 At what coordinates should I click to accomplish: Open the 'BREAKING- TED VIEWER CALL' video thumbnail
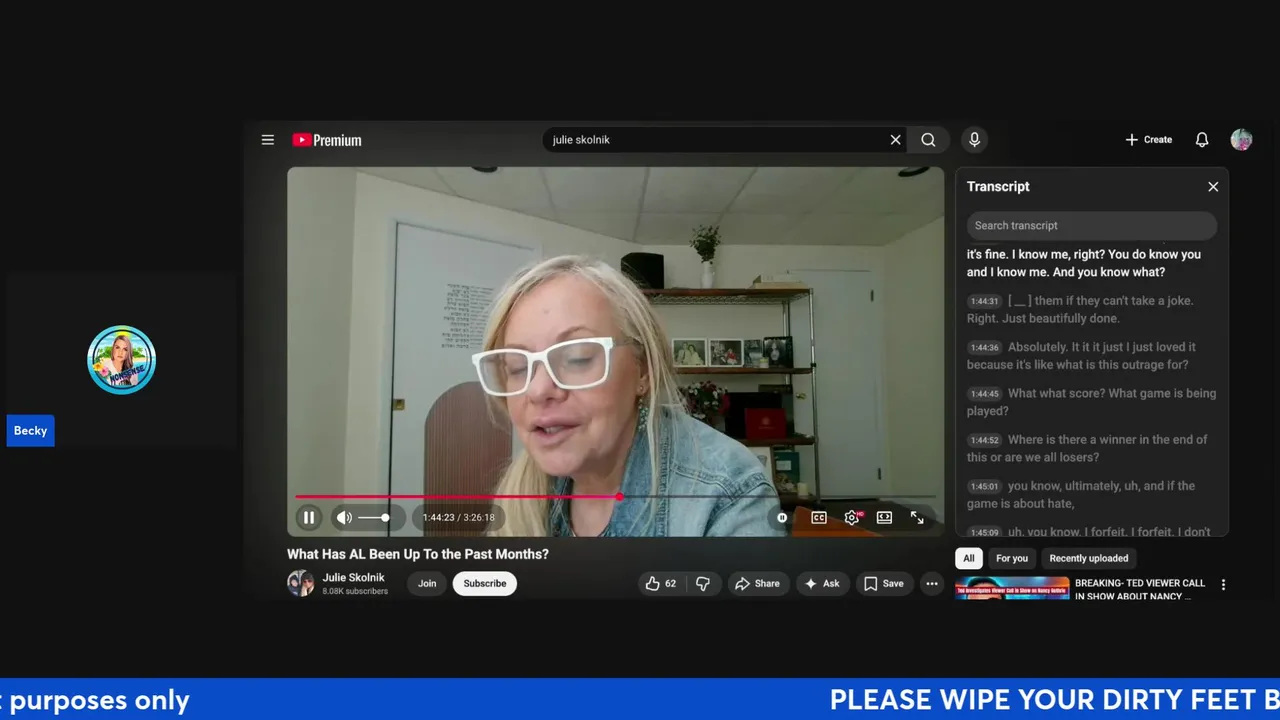[1012, 588]
